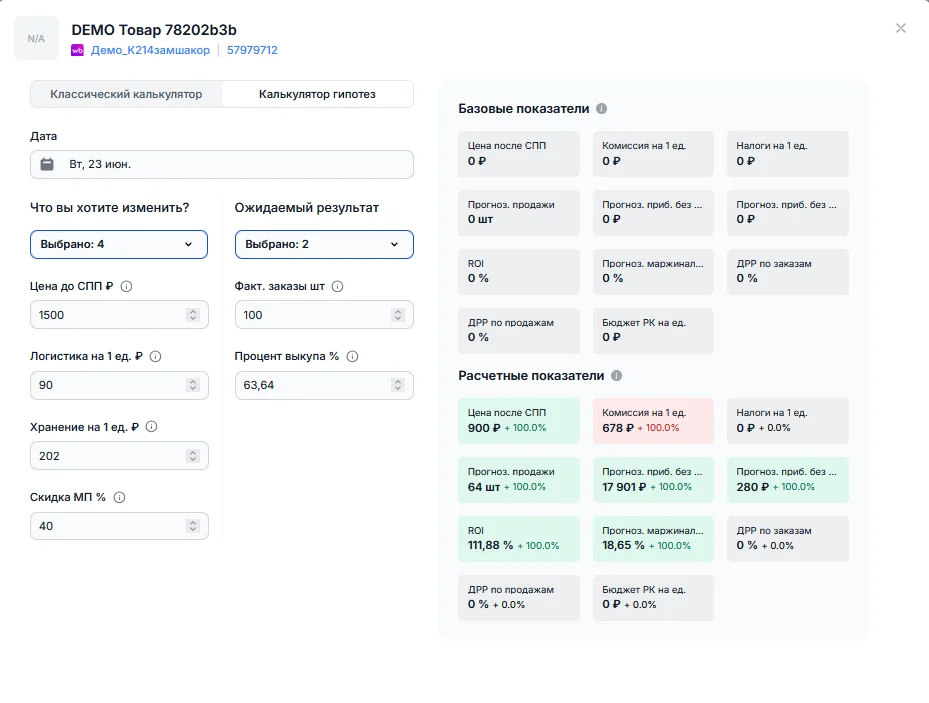Click info icon next to Цена до СПП
Viewport: 929px width, 703px height.
(126, 287)
